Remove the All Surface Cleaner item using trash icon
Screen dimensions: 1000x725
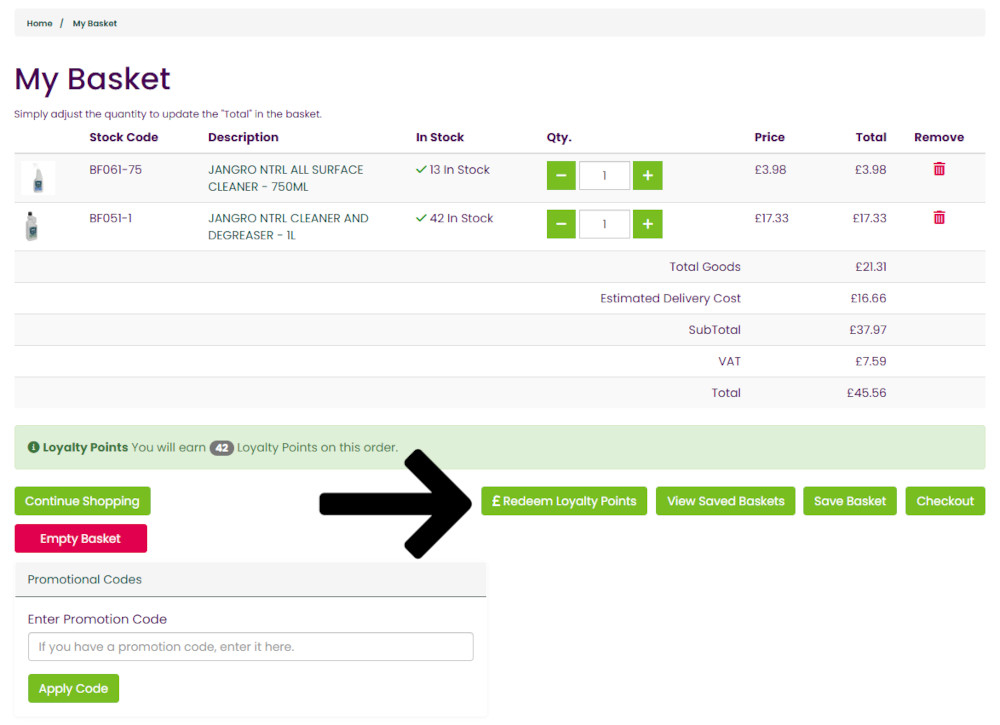click(939, 169)
